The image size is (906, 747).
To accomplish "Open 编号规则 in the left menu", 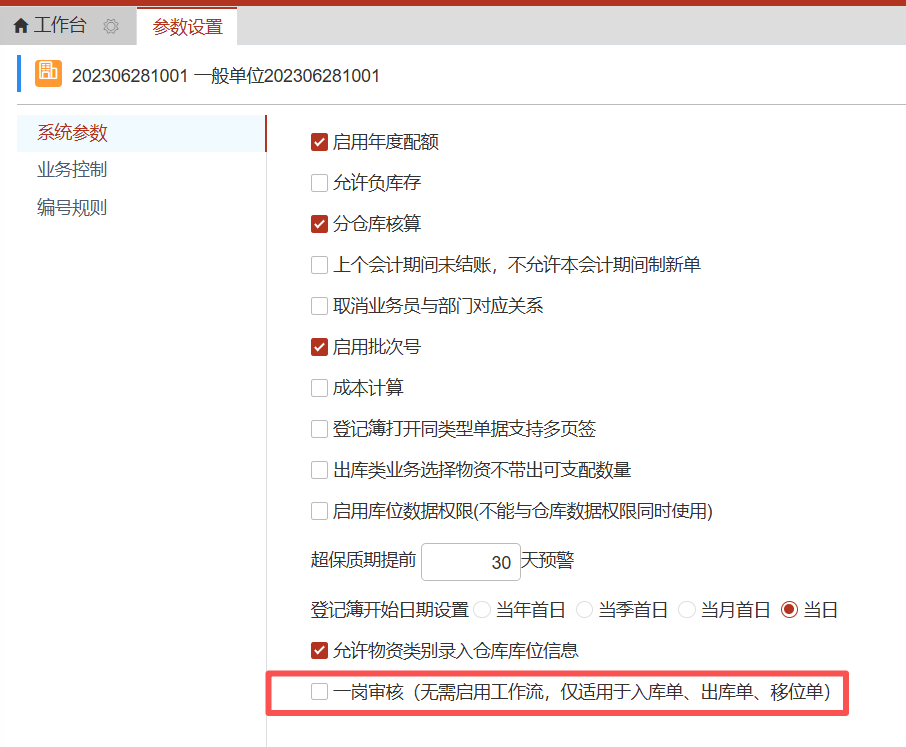I will click(72, 207).
